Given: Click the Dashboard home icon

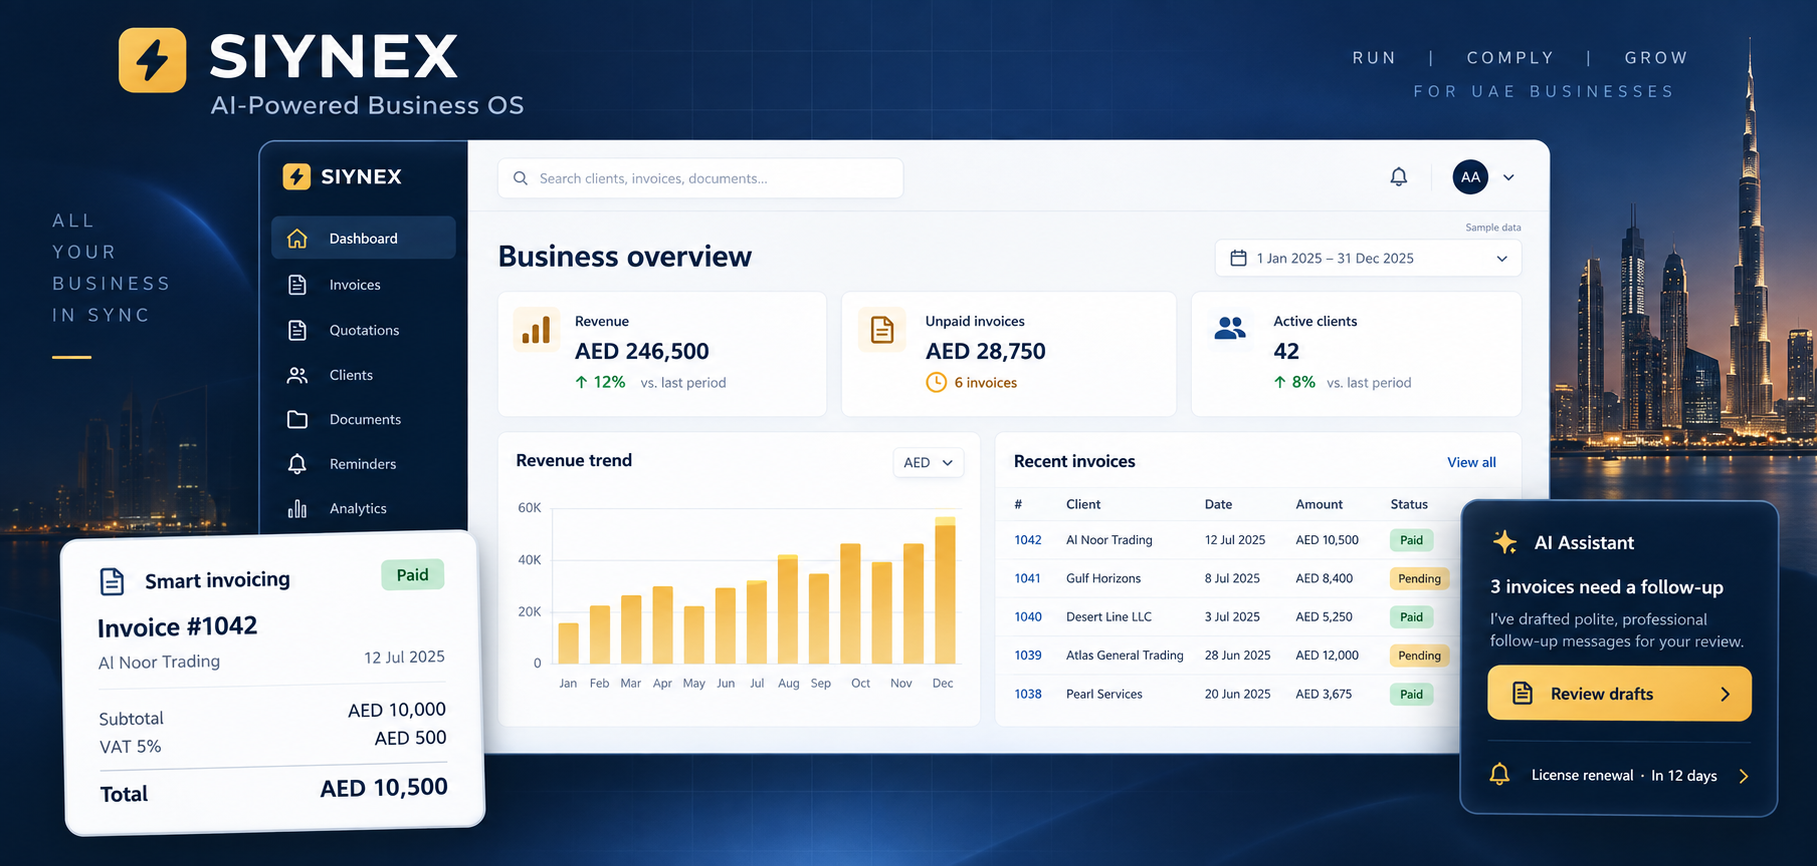Looking at the screenshot, I should (297, 238).
